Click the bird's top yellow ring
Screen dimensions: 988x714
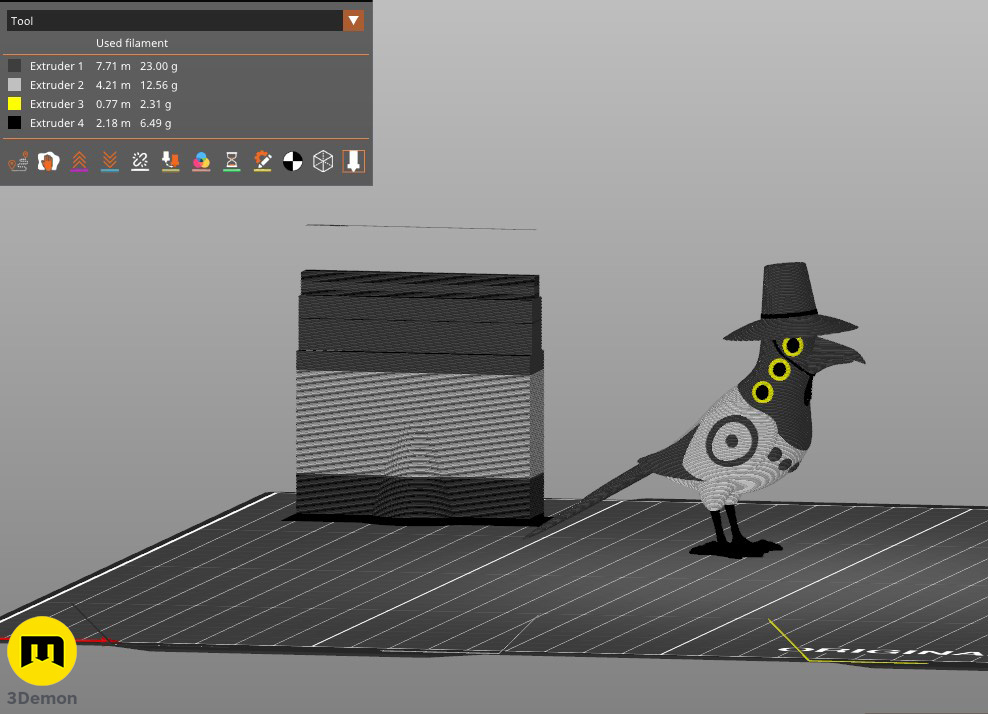(x=793, y=346)
